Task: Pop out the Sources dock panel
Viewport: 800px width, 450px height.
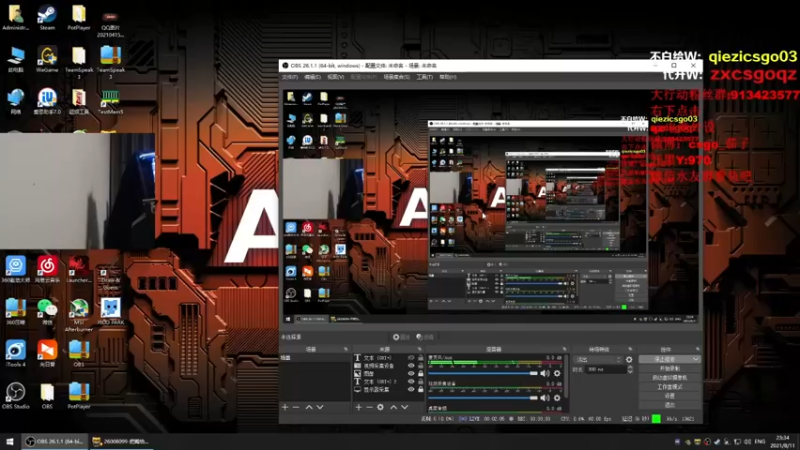Action: tap(419, 349)
